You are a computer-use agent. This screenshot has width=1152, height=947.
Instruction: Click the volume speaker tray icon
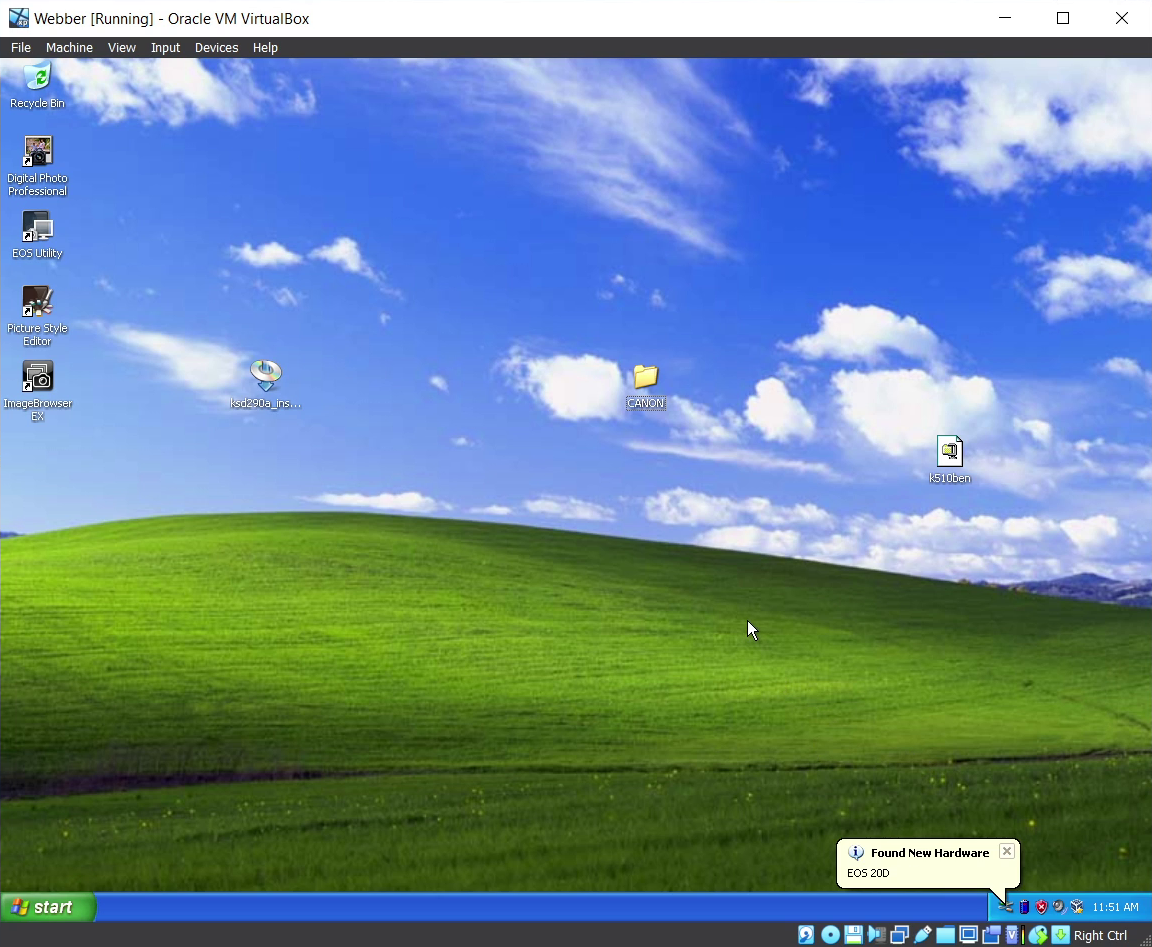click(x=1059, y=907)
